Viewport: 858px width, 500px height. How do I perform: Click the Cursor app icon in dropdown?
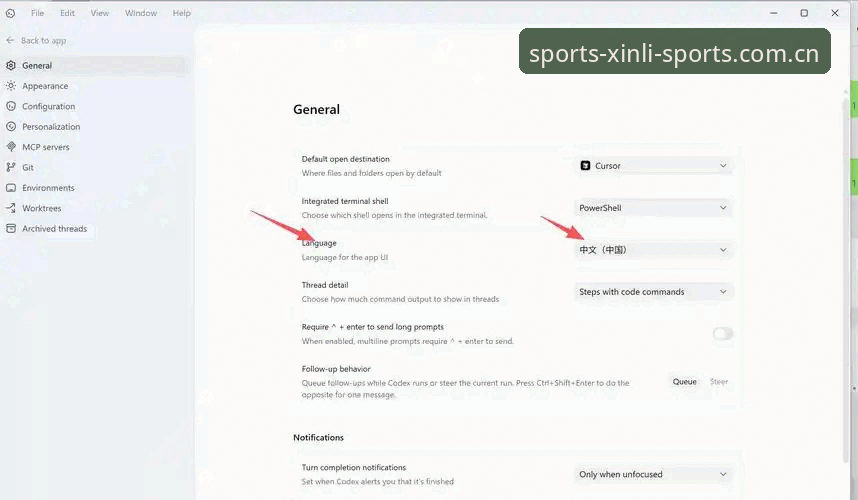(x=585, y=166)
